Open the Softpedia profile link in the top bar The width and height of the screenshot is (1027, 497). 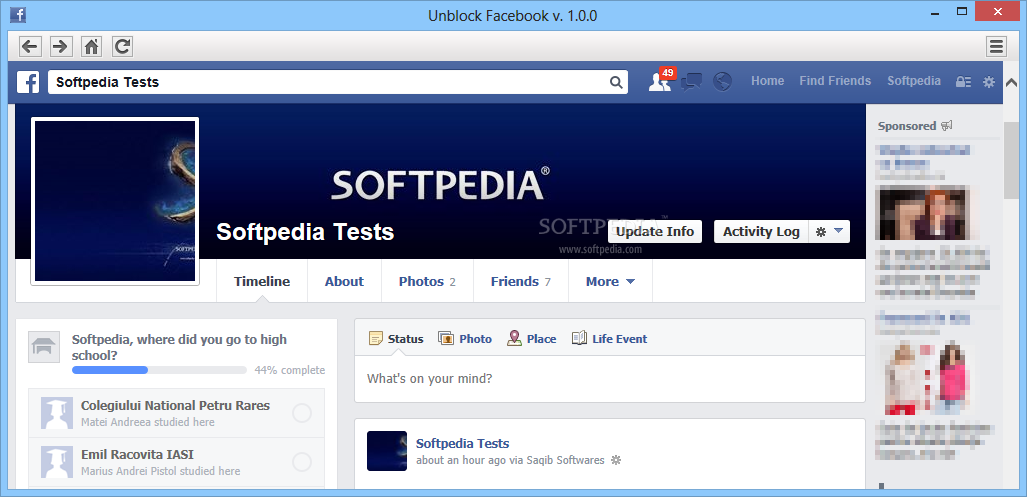pyautogui.click(x=914, y=81)
